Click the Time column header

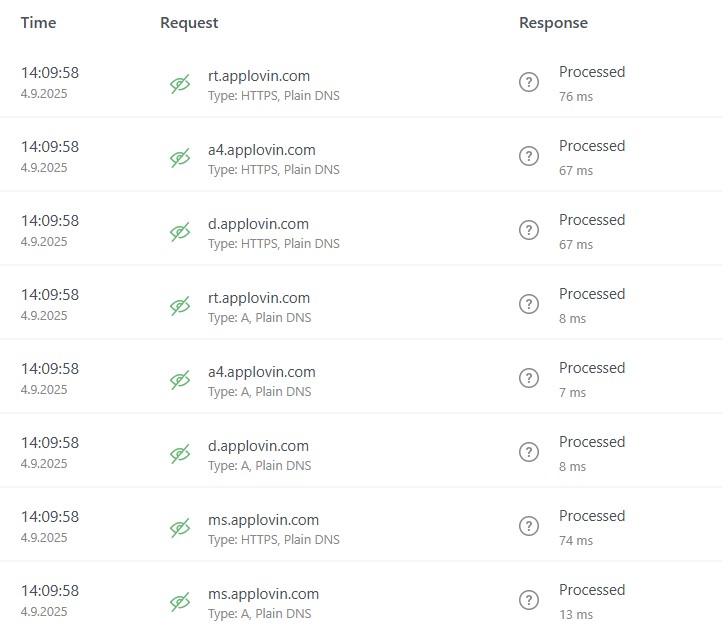point(39,23)
